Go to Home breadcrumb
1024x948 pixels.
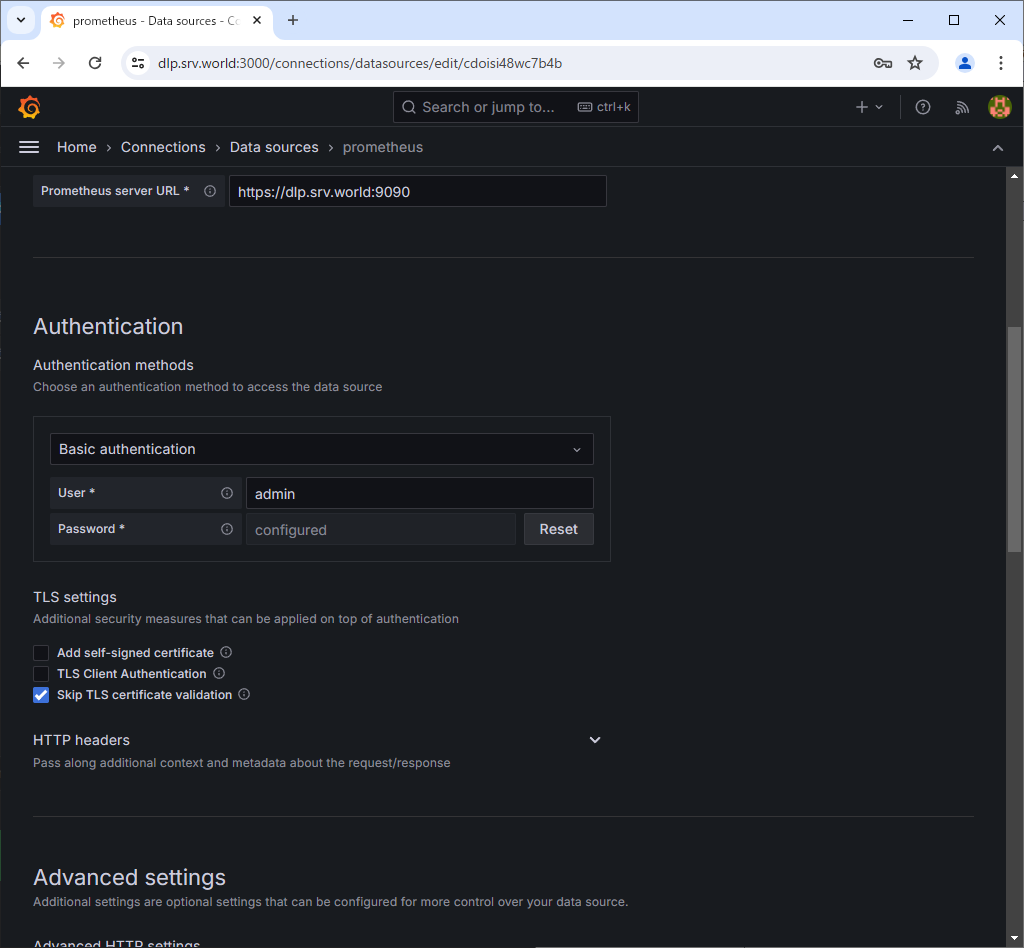pyautogui.click(x=76, y=148)
